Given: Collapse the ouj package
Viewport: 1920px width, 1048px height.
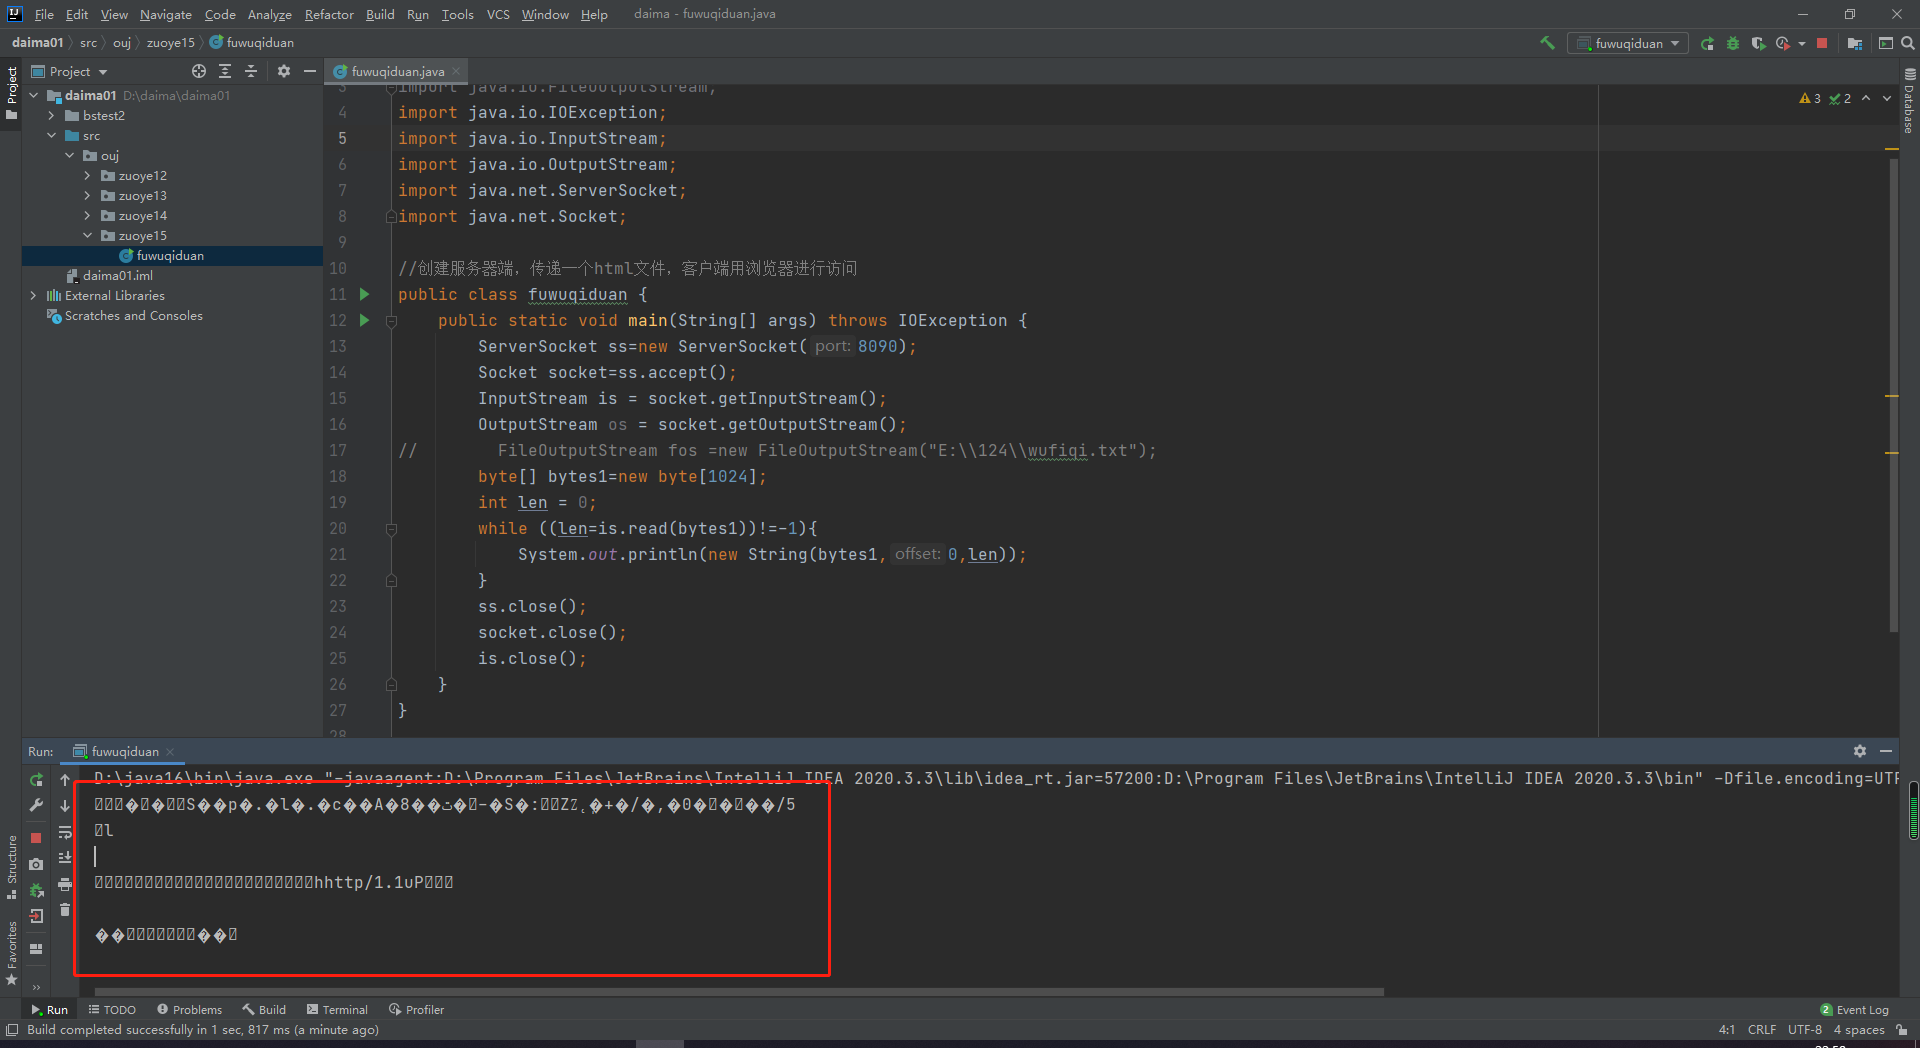Looking at the screenshot, I should (x=69, y=155).
